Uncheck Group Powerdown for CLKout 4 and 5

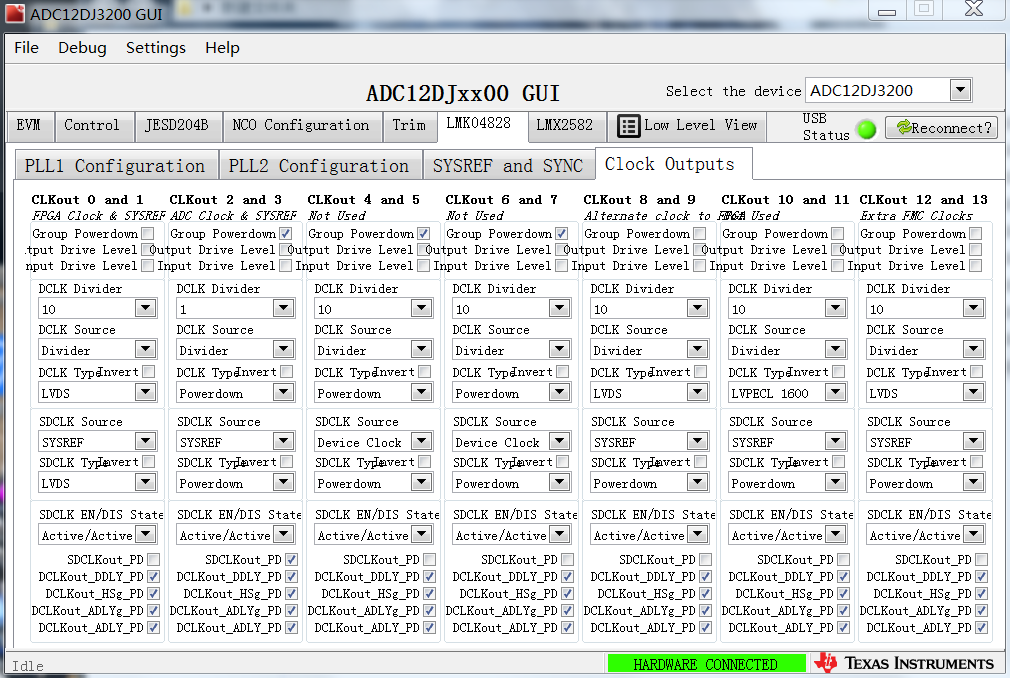point(423,233)
